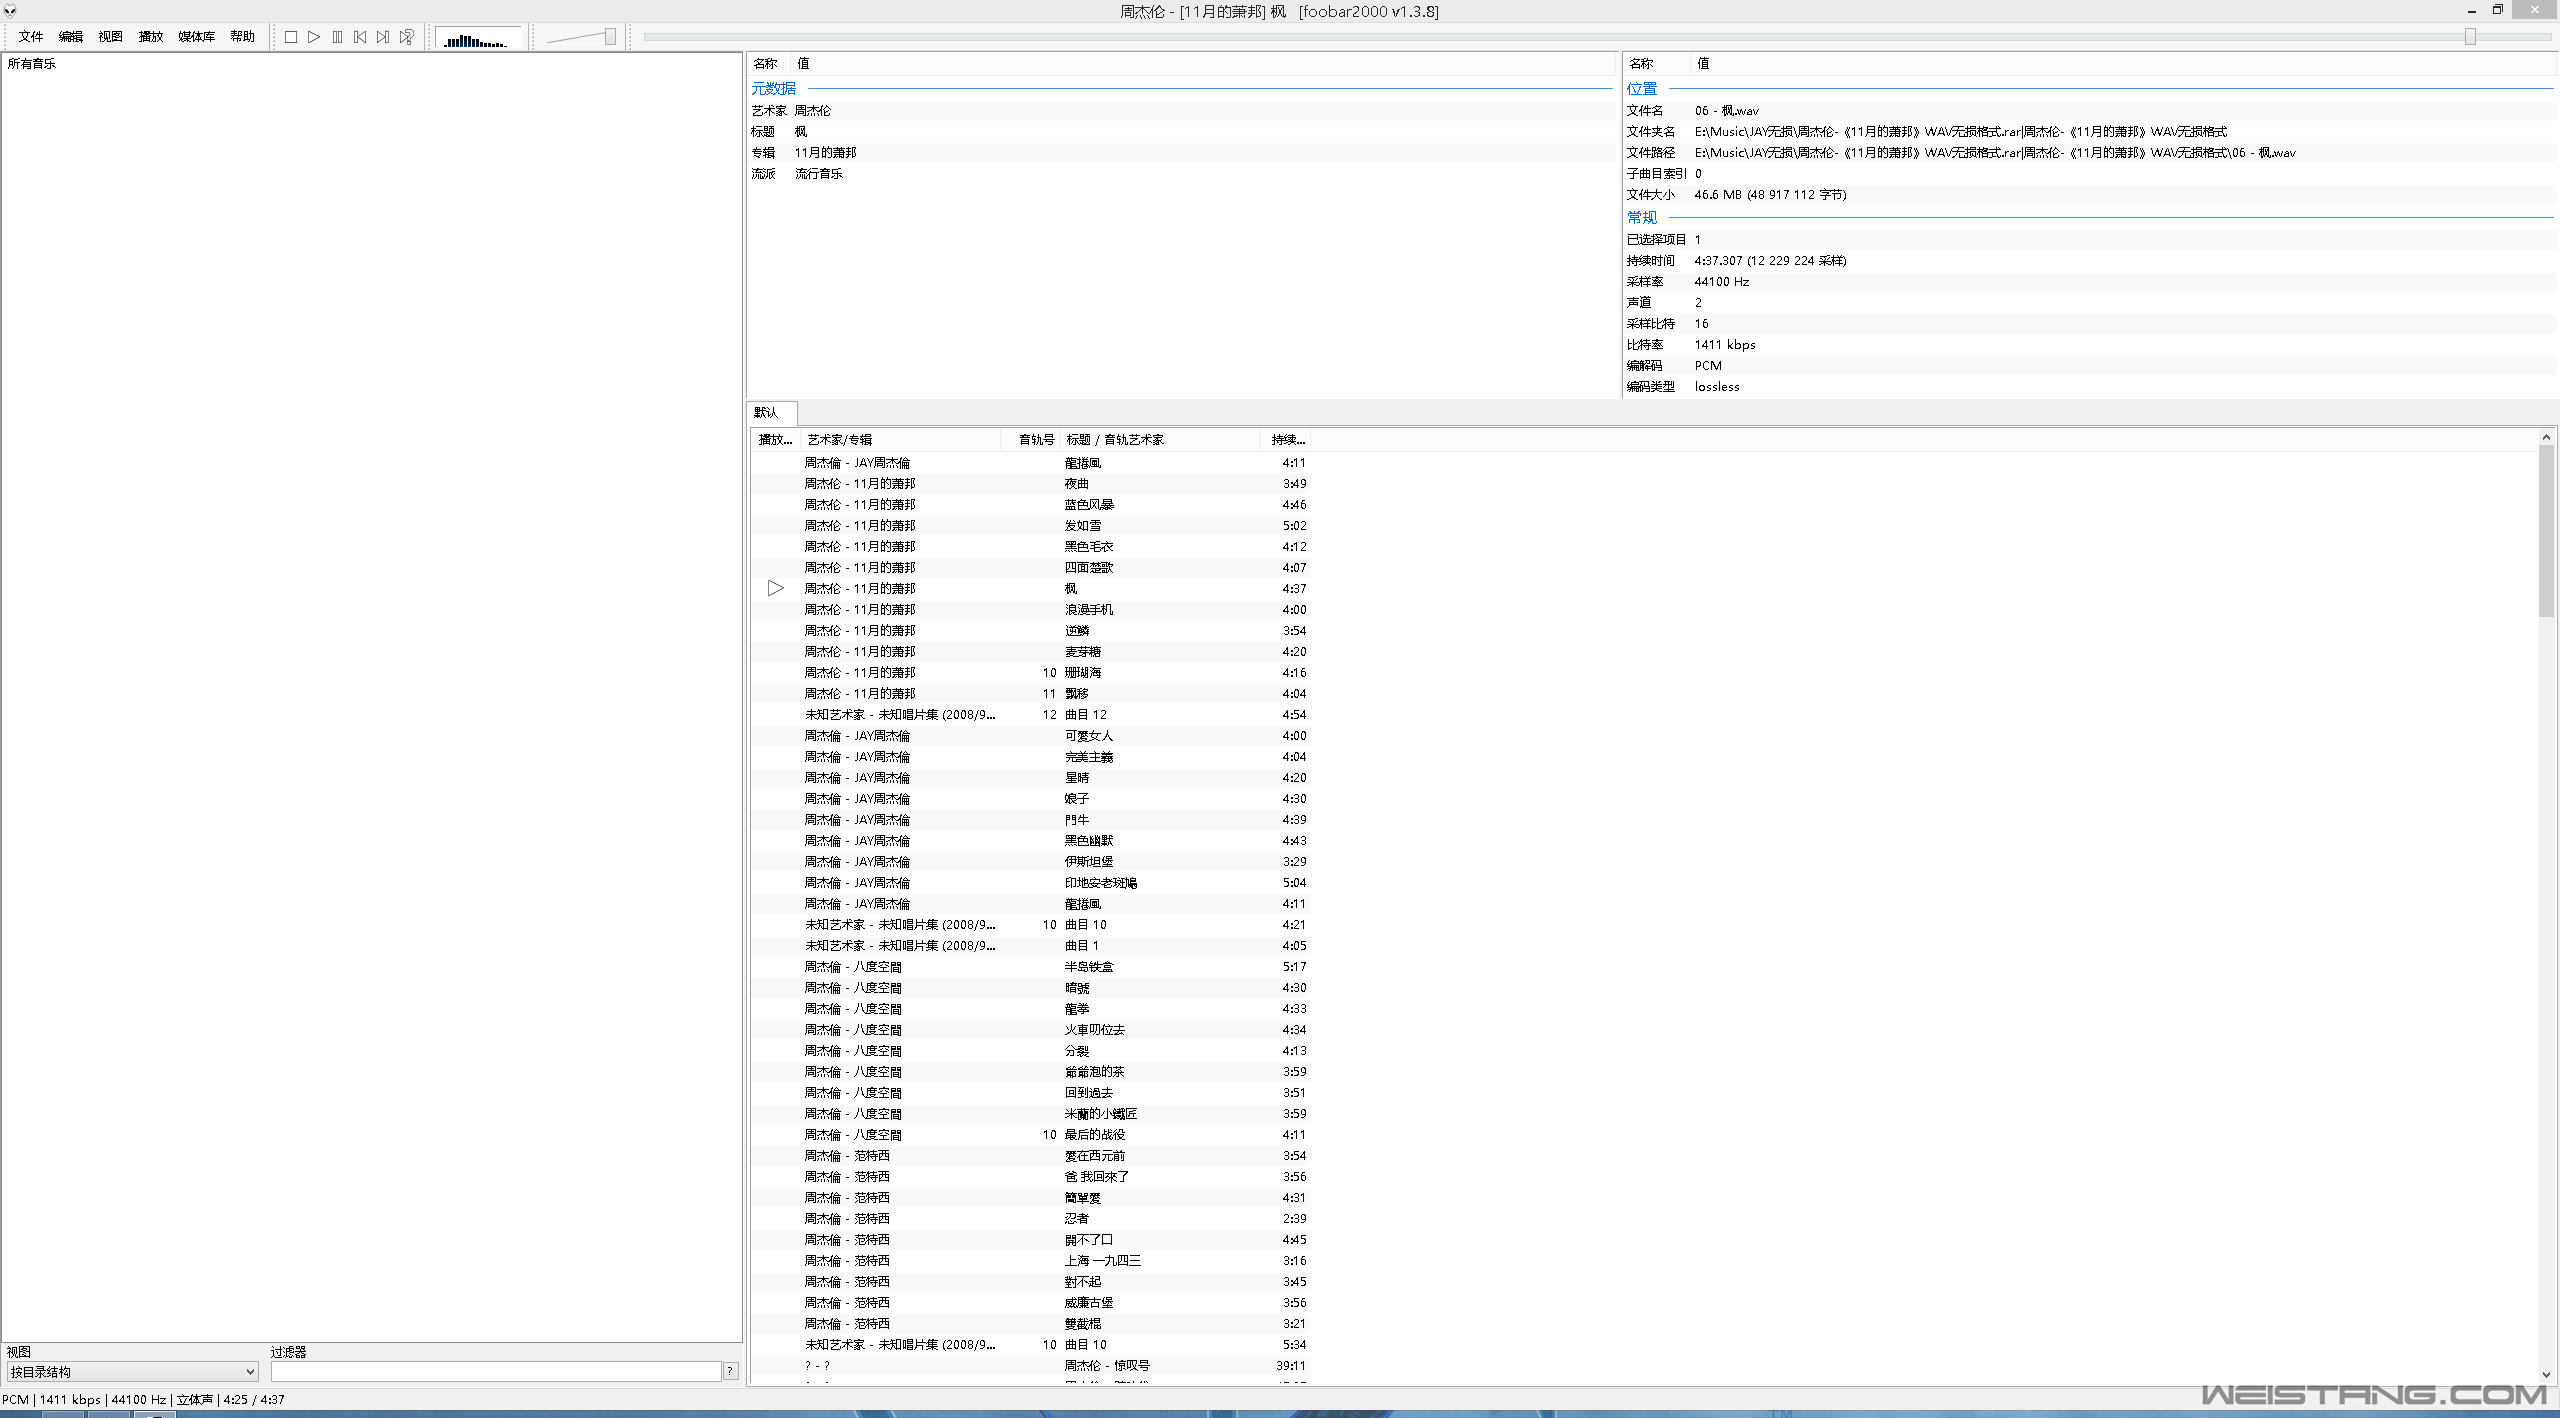Collapse the 常规 section header
The height and width of the screenshot is (1418, 2560).
[1642, 217]
